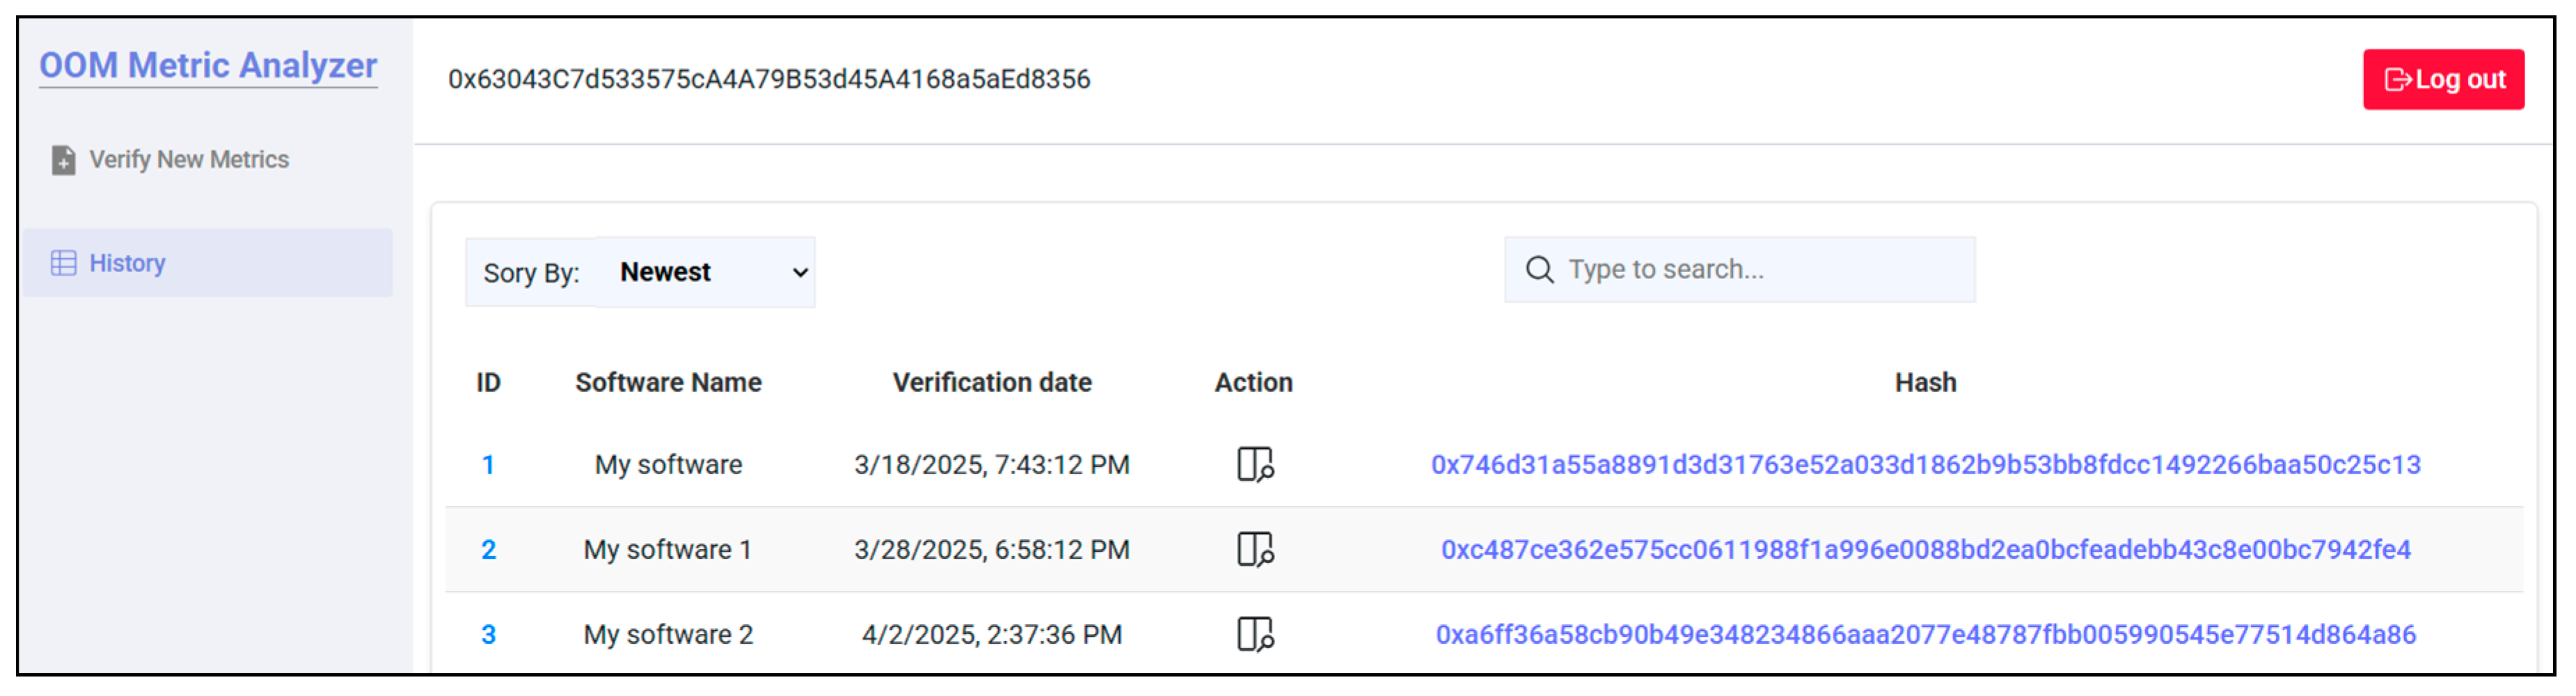This screenshot has width=2576, height=696.
Task: Open hash link starting with 0xa6ff36a5
Action: click(x=1925, y=634)
